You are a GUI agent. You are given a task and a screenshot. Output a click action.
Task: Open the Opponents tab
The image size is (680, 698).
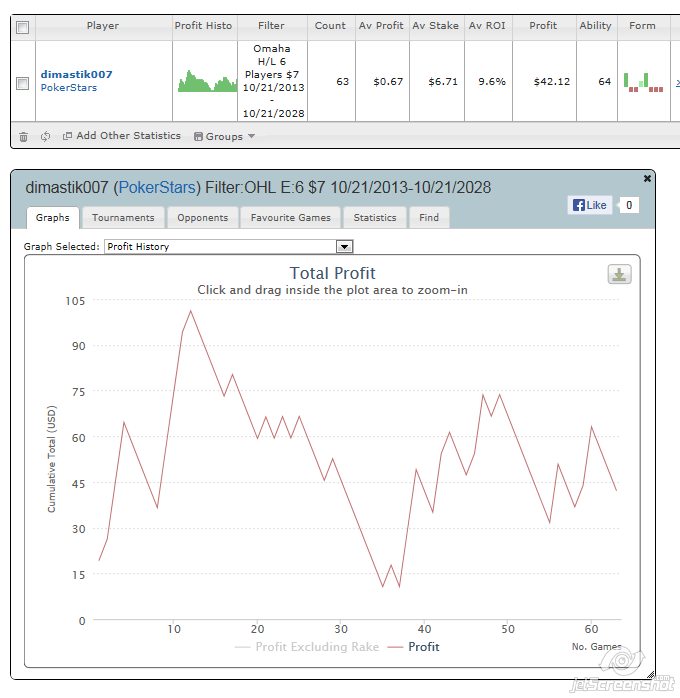click(202, 218)
